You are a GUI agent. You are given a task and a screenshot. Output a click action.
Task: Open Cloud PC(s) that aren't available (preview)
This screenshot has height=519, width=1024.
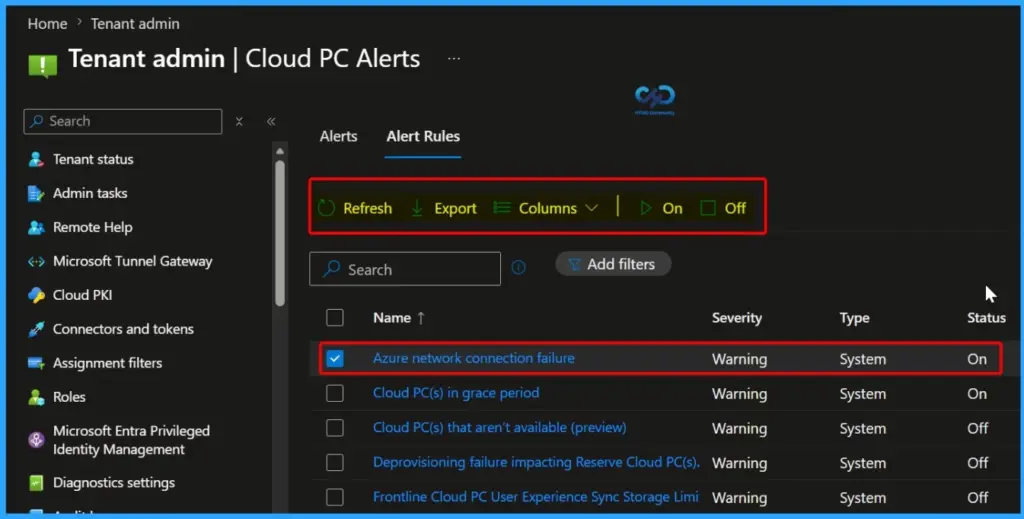coord(500,427)
